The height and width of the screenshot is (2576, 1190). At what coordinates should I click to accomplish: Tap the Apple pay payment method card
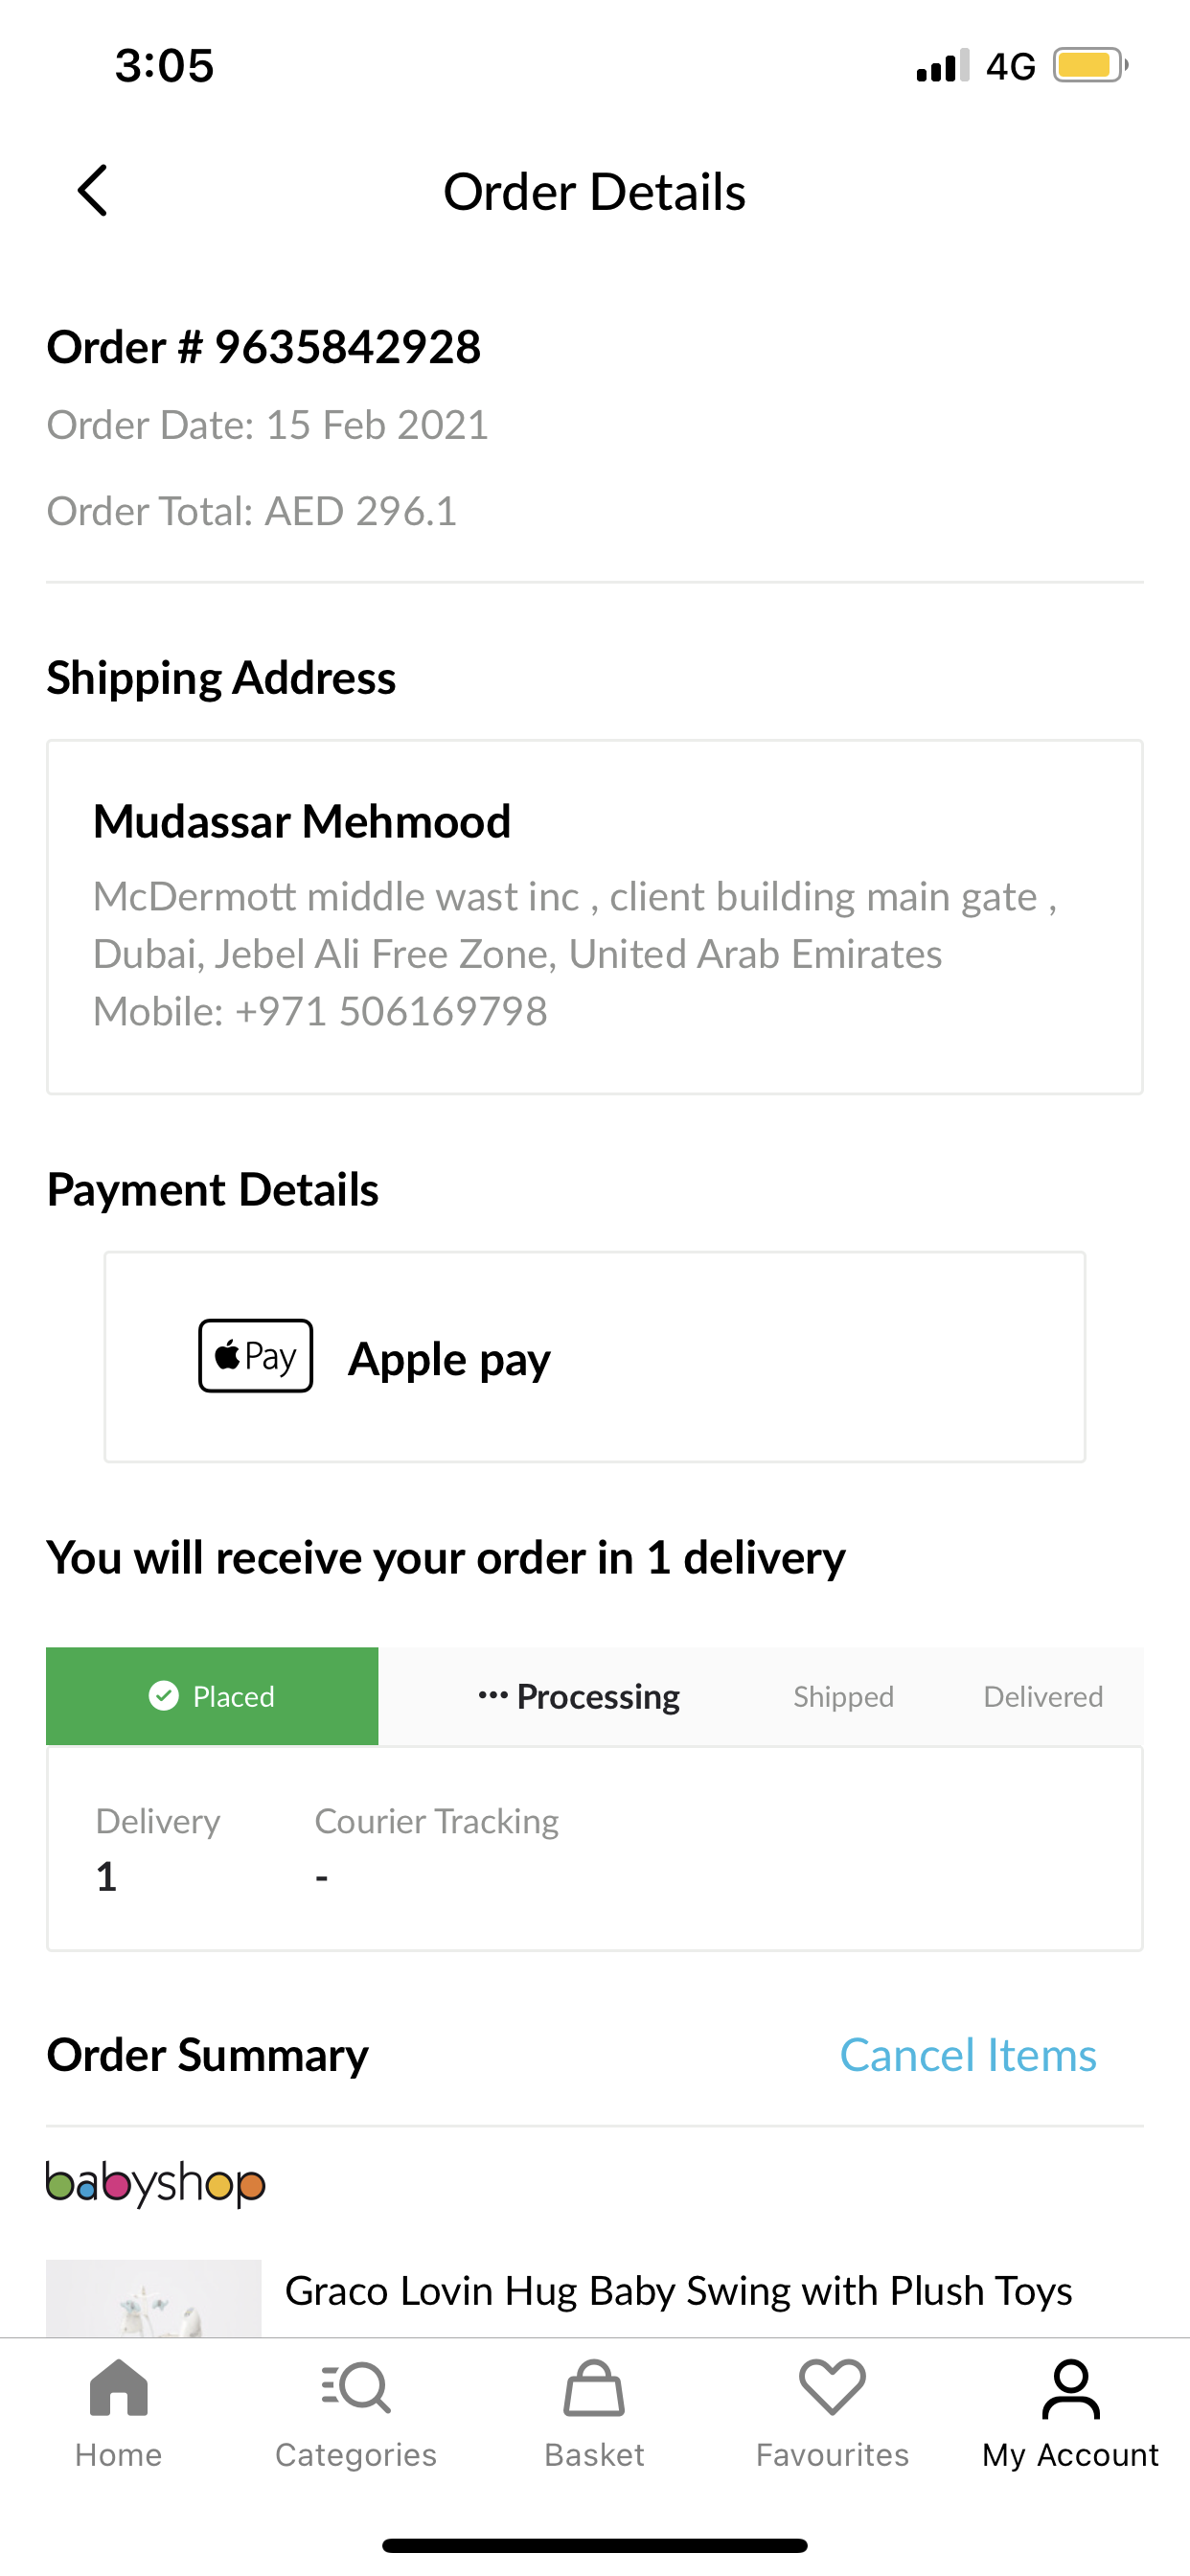(594, 1357)
